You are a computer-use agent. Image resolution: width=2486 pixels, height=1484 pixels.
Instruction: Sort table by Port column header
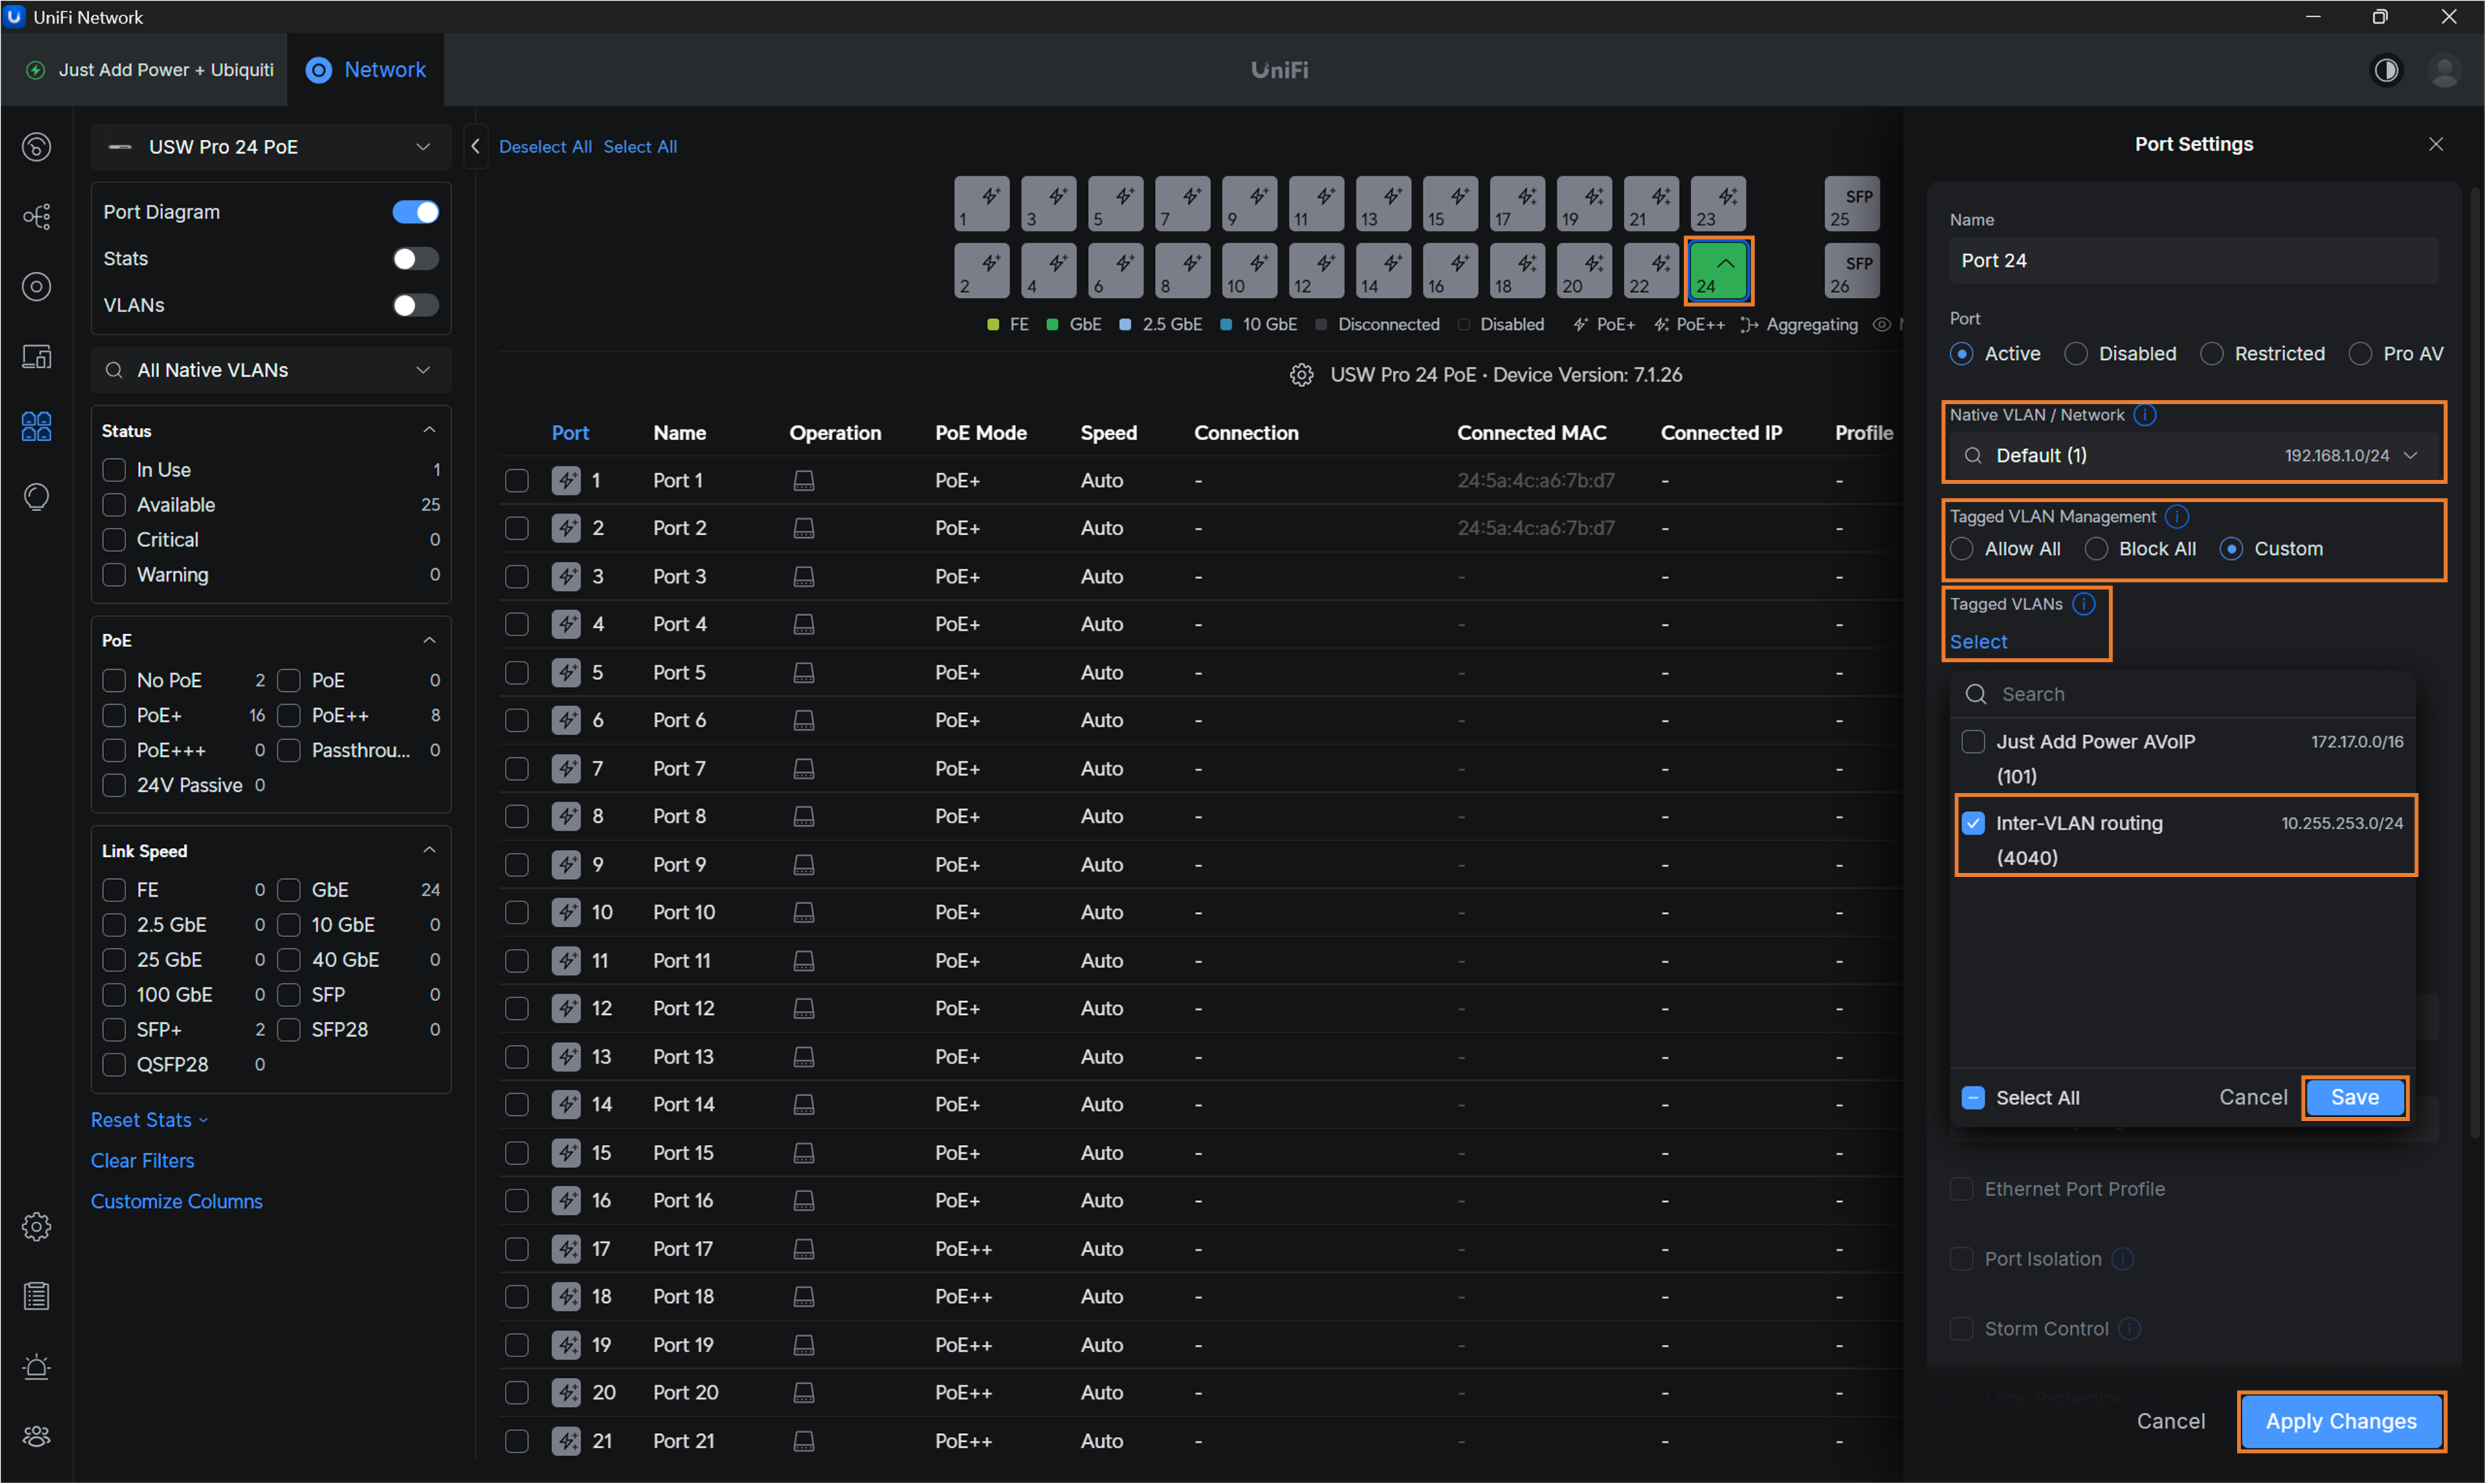tap(570, 433)
